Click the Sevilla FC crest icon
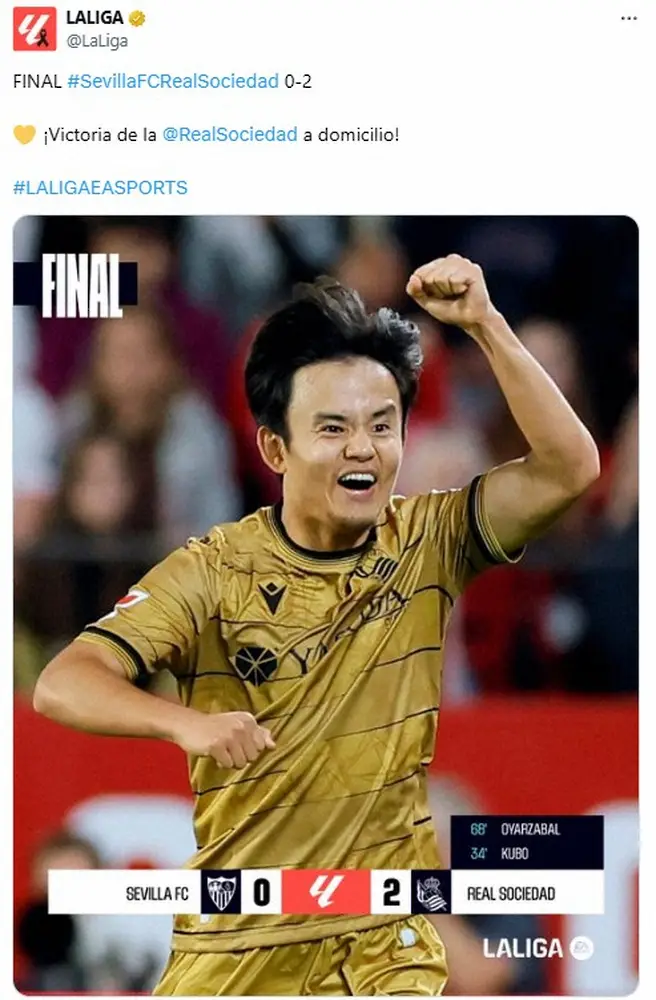 click(x=221, y=892)
